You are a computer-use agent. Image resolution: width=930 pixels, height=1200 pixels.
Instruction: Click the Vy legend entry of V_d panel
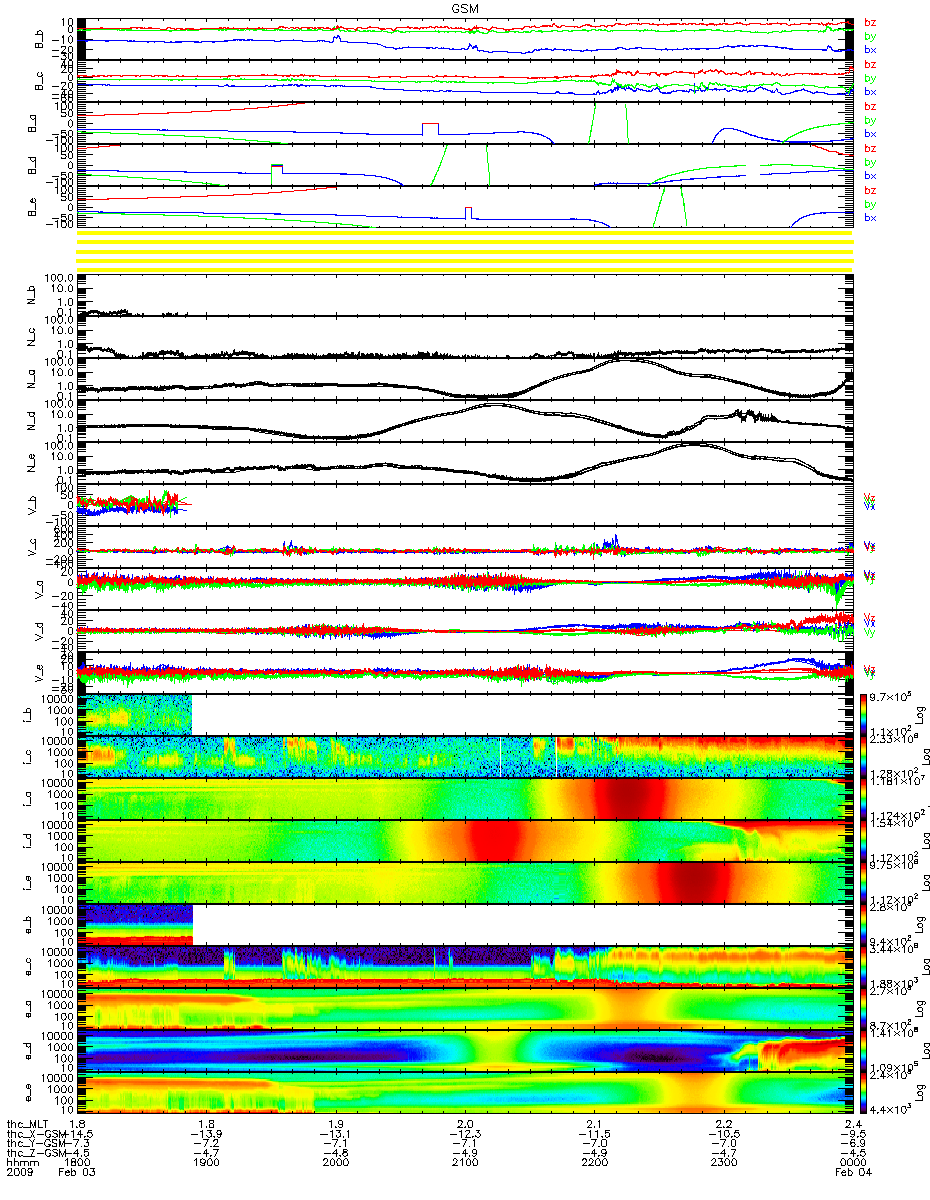tap(870, 632)
